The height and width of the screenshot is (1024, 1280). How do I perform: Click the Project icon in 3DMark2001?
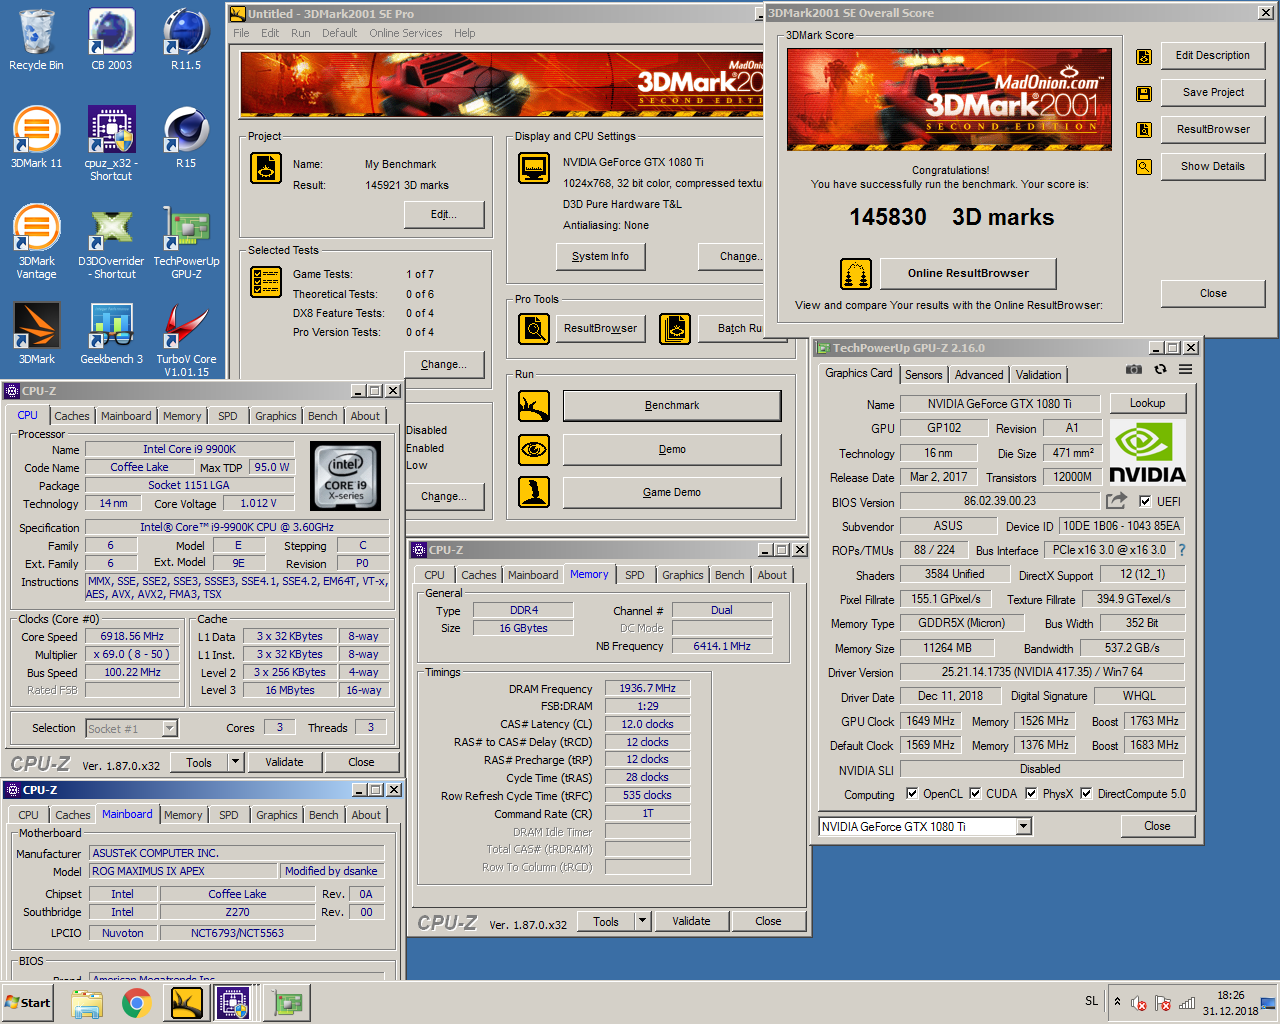pos(265,169)
